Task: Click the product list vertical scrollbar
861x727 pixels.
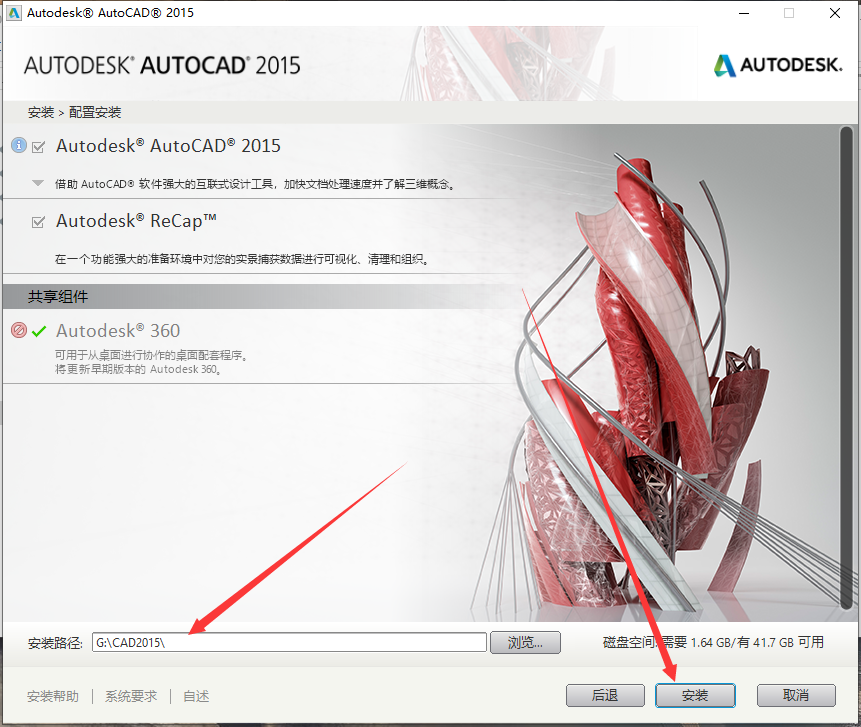Action: tap(846, 367)
